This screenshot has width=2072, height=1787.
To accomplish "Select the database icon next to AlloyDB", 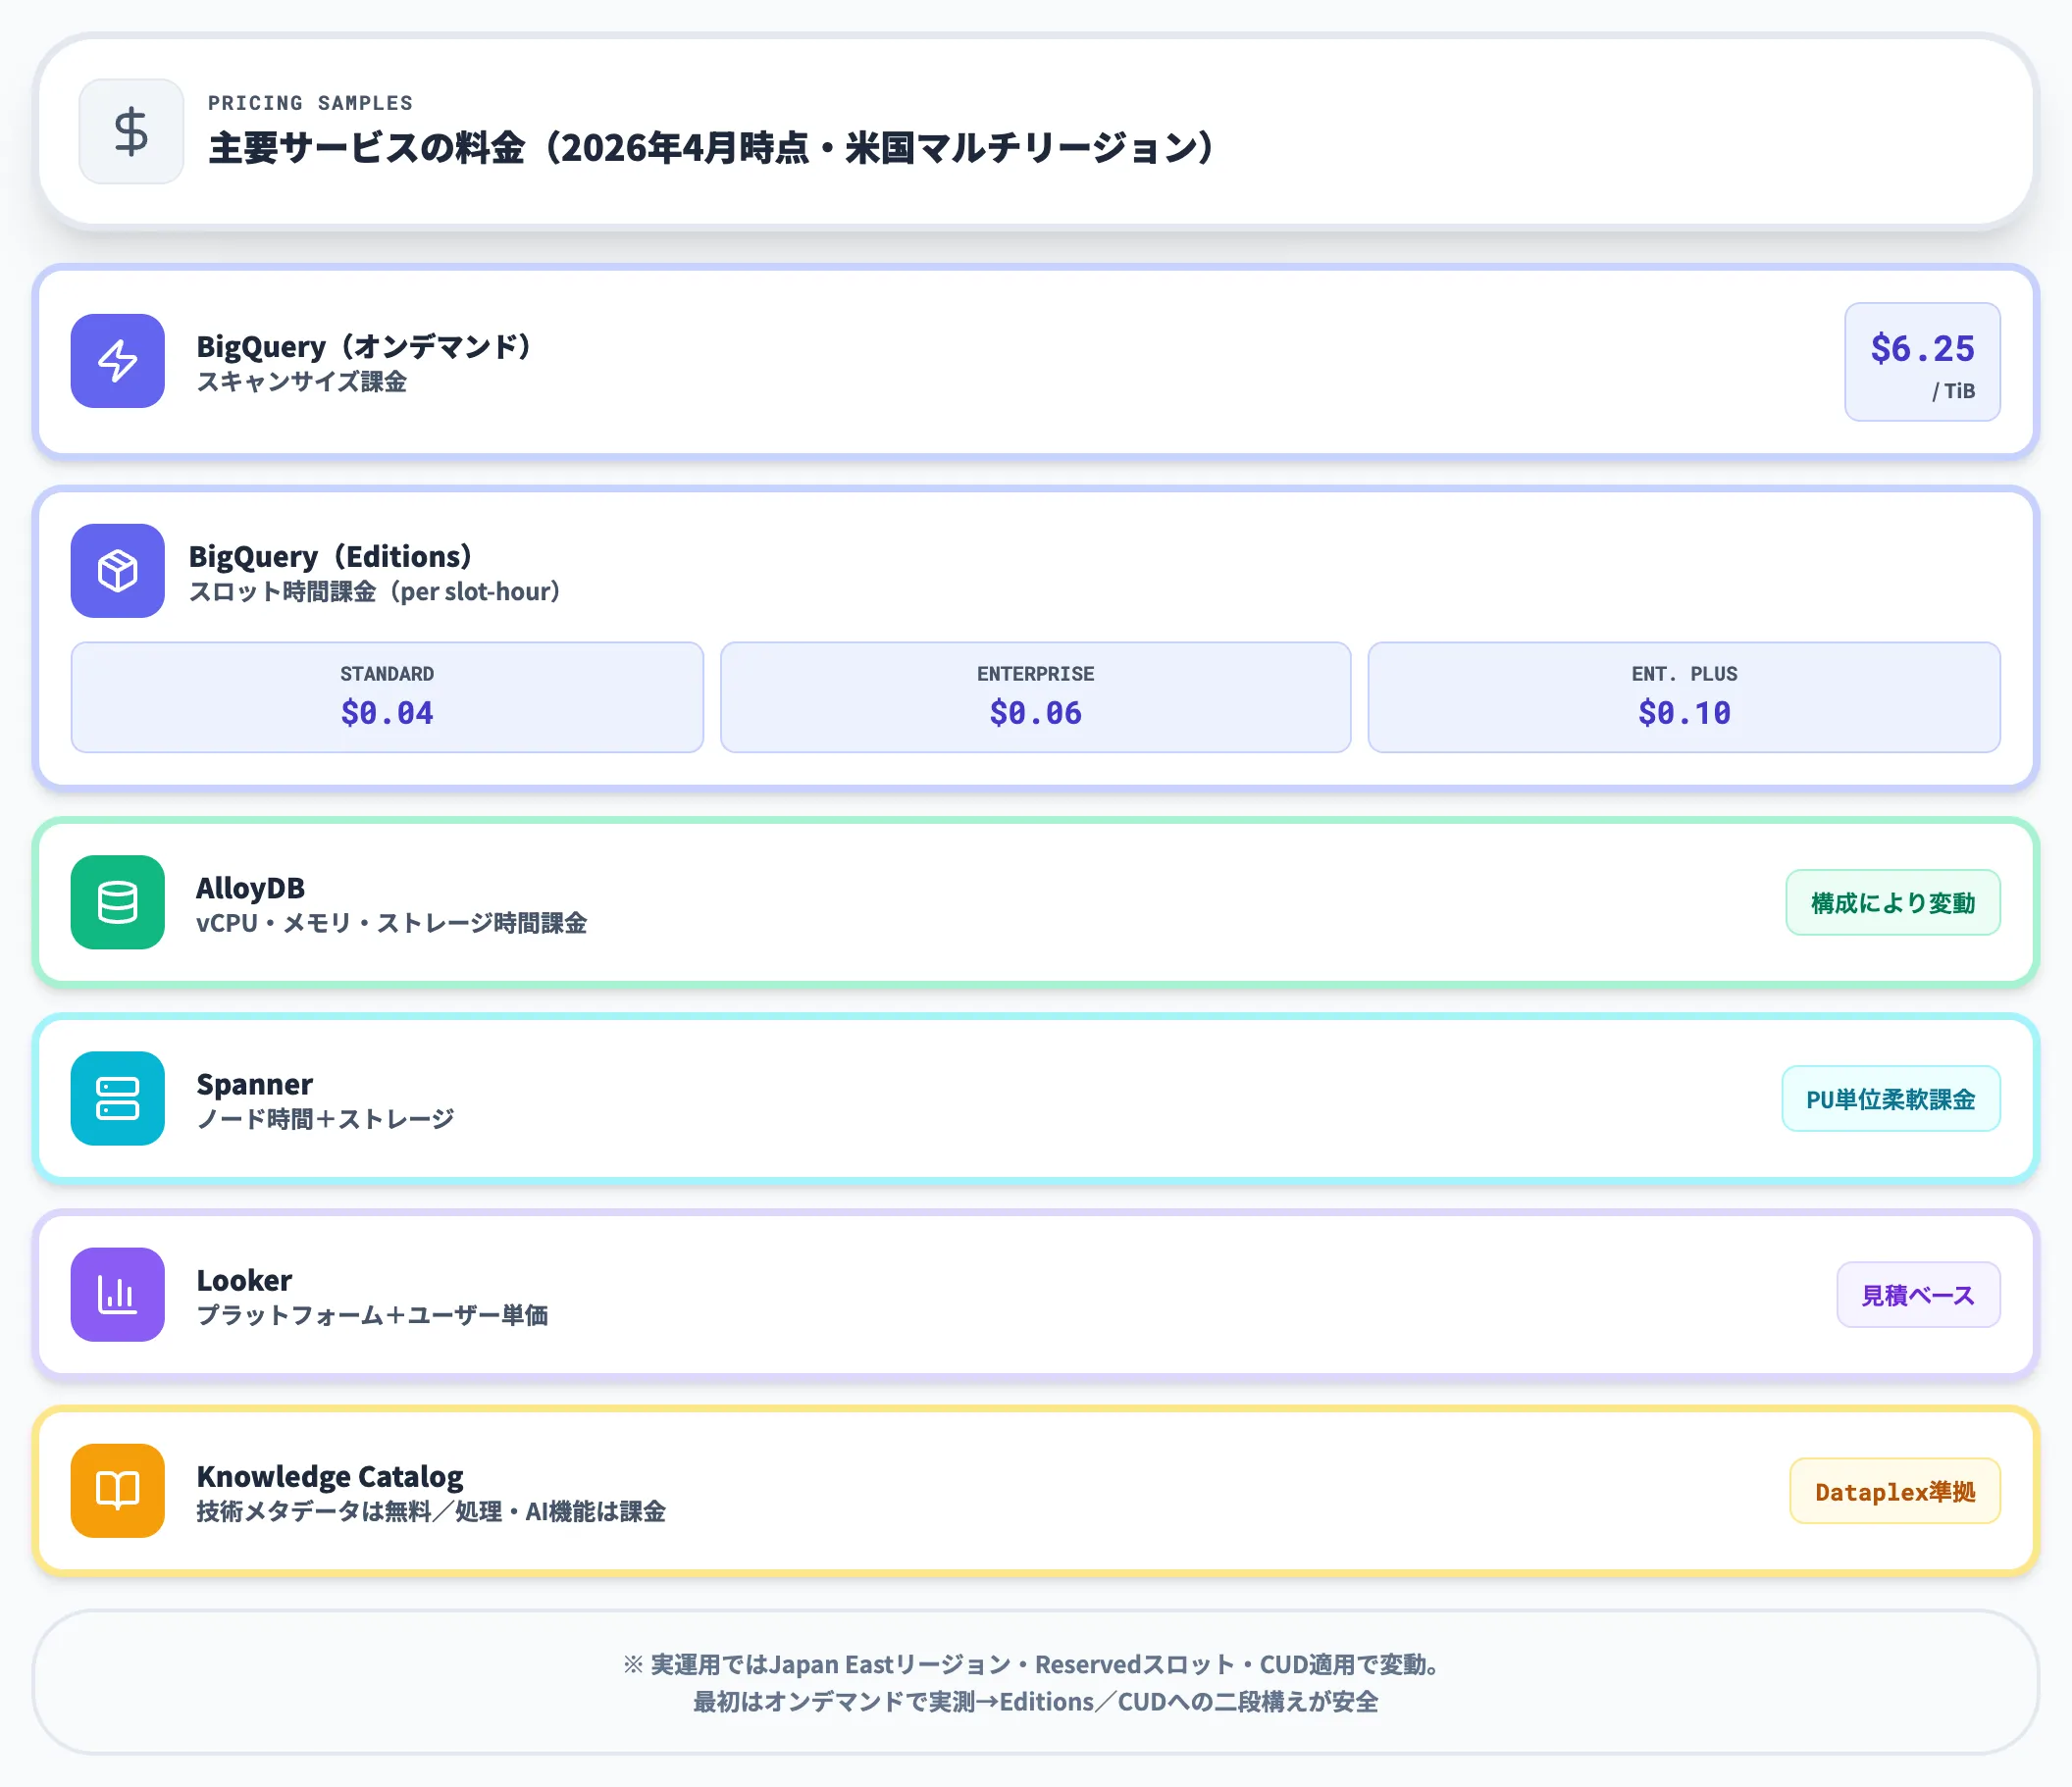I will pos(116,903).
